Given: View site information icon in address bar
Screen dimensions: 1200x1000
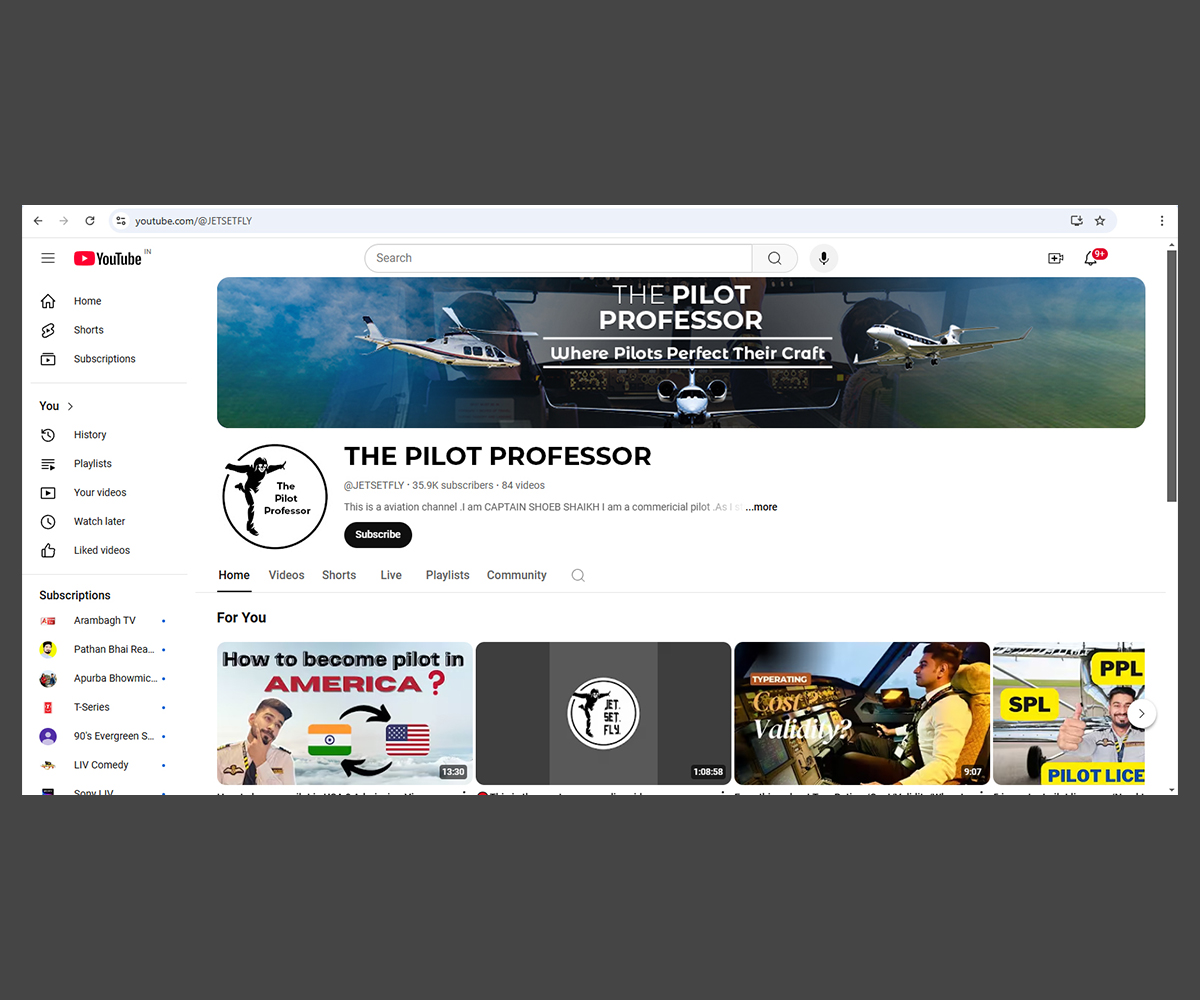Looking at the screenshot, I should [x=121, y=221].
